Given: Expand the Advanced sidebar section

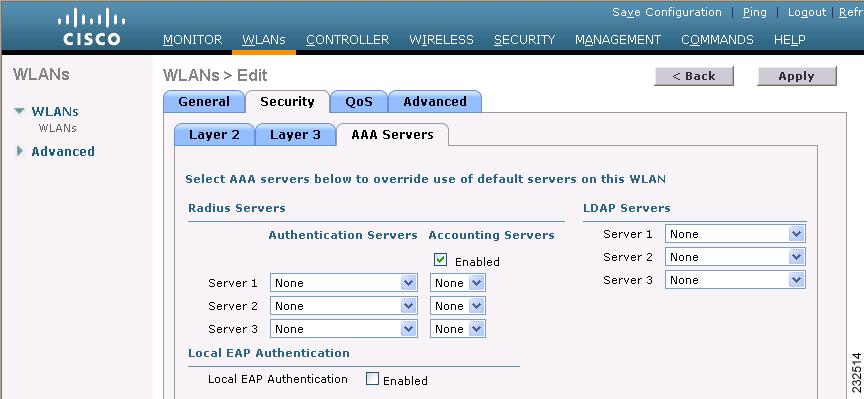Looking at the screenshot, I should [x=20, y=151].
